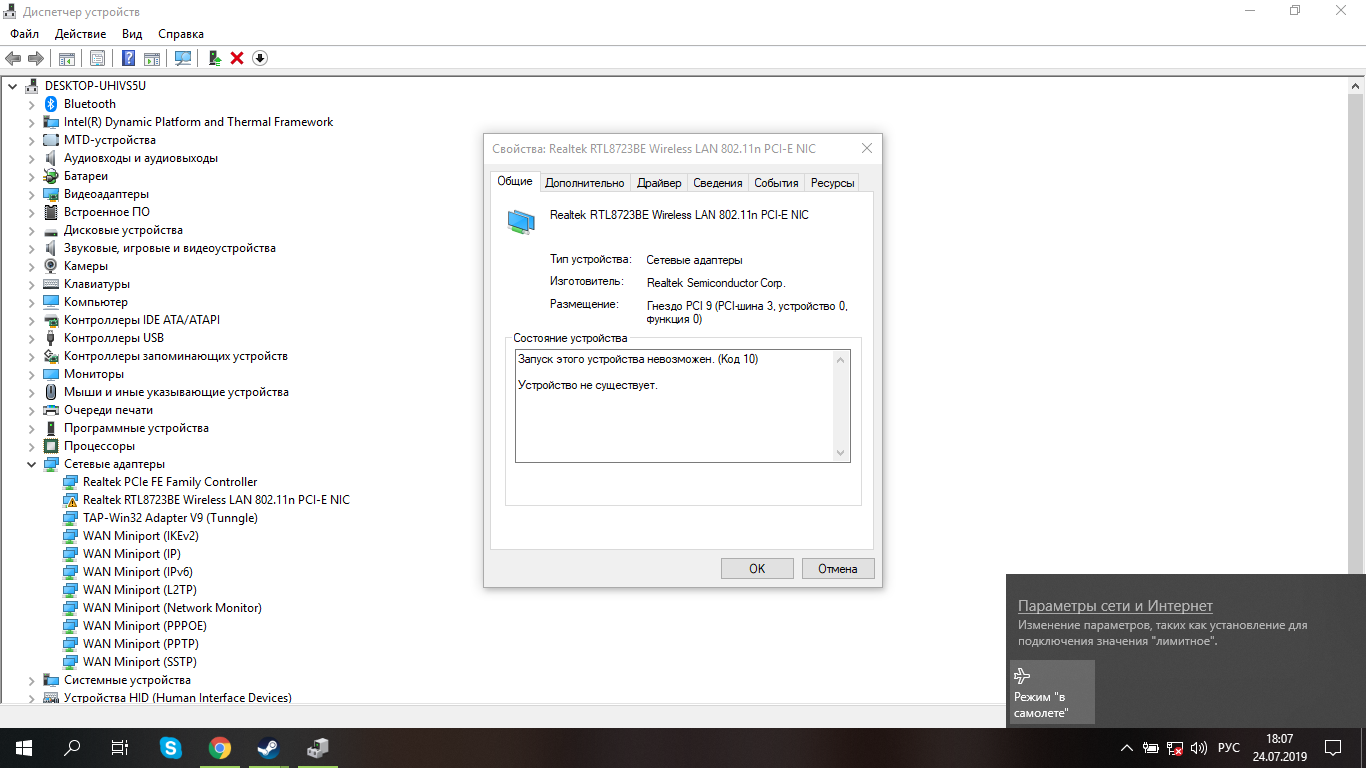
Task: Expand the Видеоадаптеры node
Action: 32,194
